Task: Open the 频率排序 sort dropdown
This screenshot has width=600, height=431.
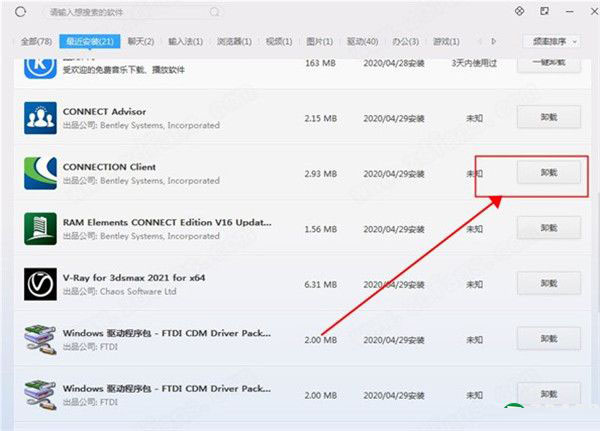Action: [x=552, y=41]
